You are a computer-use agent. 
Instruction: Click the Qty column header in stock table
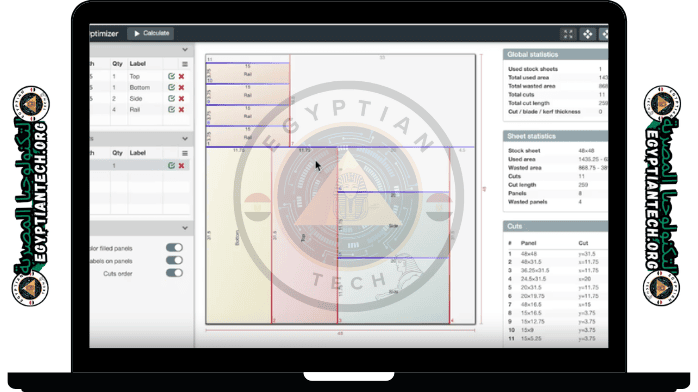pyautogui.click(x=117, y=153)
